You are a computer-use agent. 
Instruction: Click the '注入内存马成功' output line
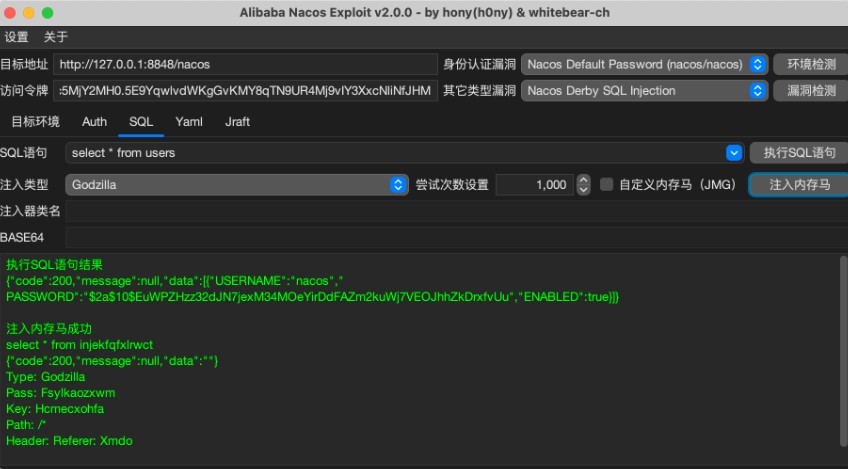point(49,328)
